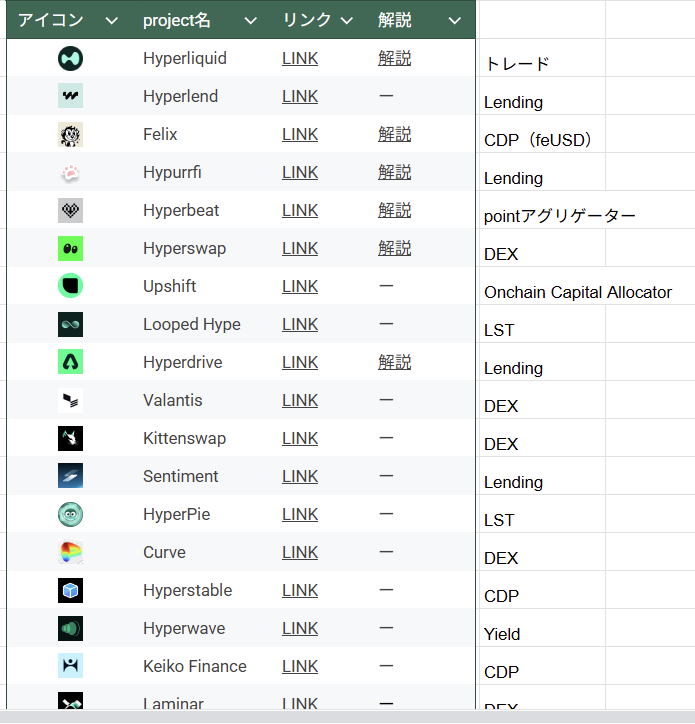Open the Hyperswap LINK

point(300,248)
